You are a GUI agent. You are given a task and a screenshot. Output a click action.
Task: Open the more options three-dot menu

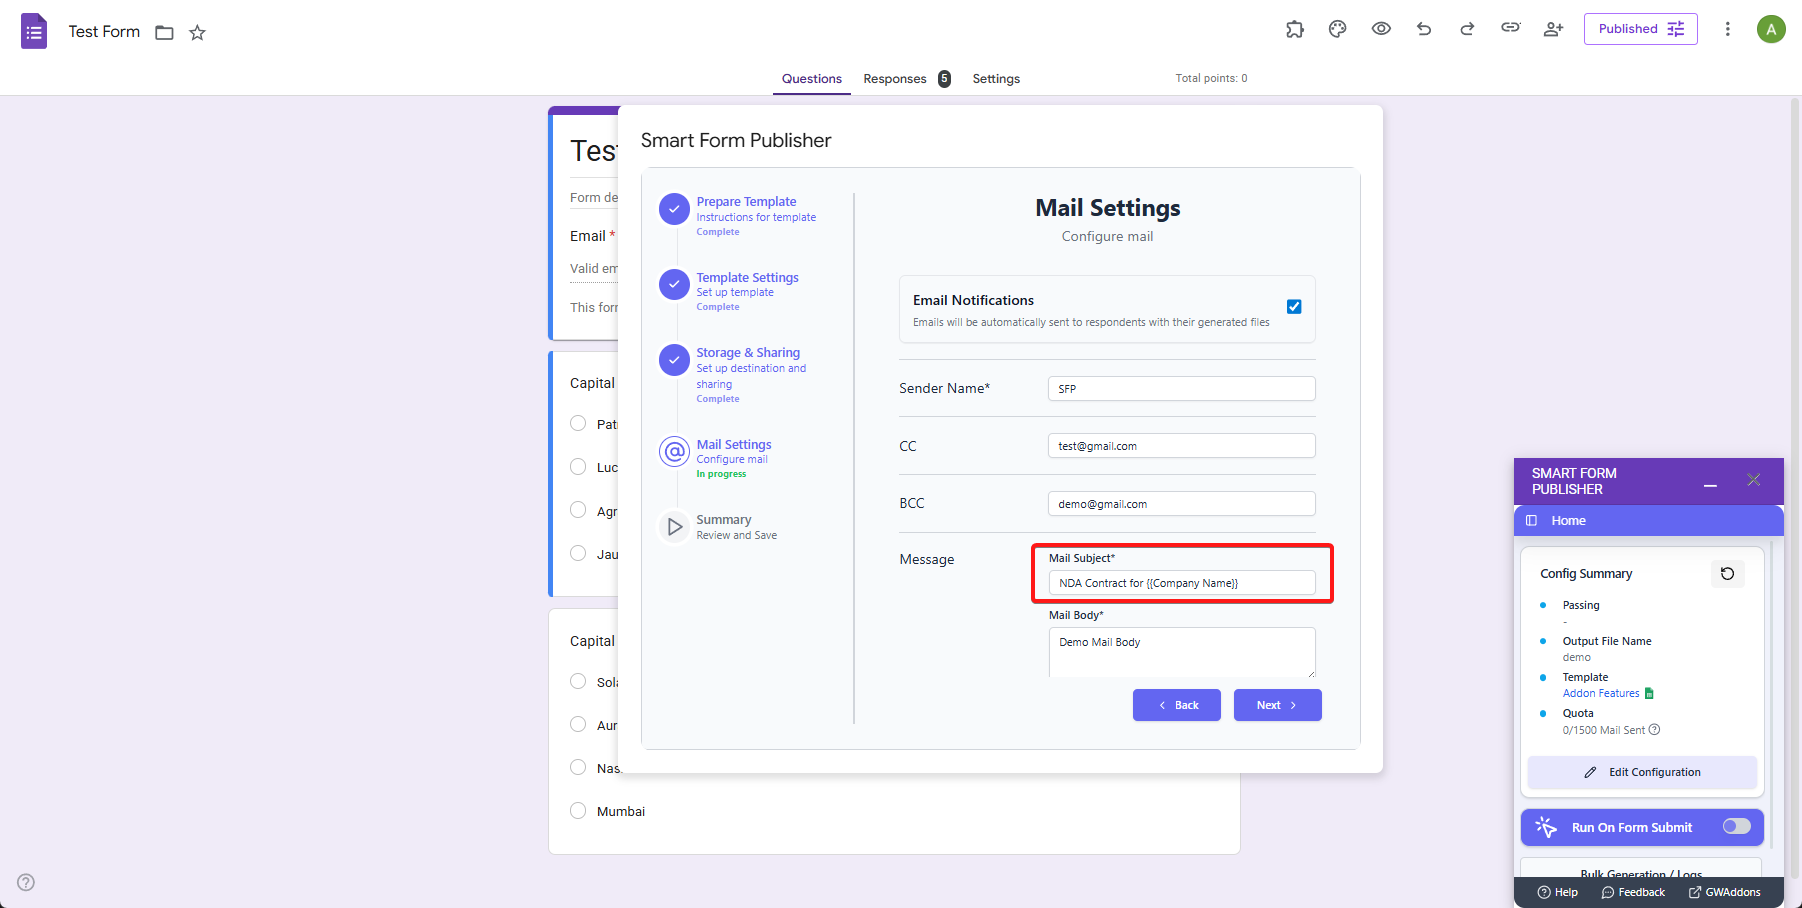(1727, 29)
